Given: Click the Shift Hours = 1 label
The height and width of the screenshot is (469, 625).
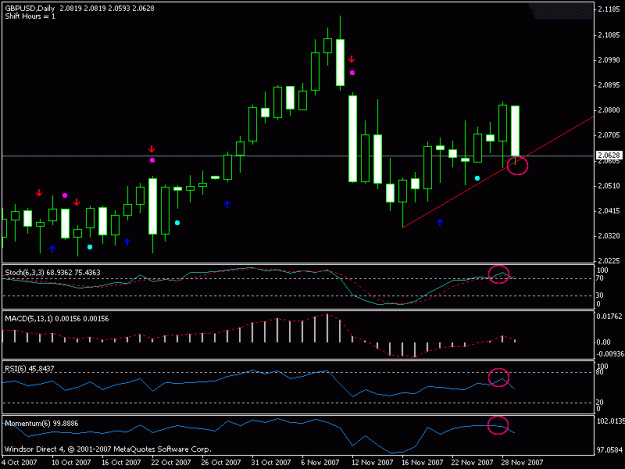Looking at the screenshot, I should click(x=30, y=16).
